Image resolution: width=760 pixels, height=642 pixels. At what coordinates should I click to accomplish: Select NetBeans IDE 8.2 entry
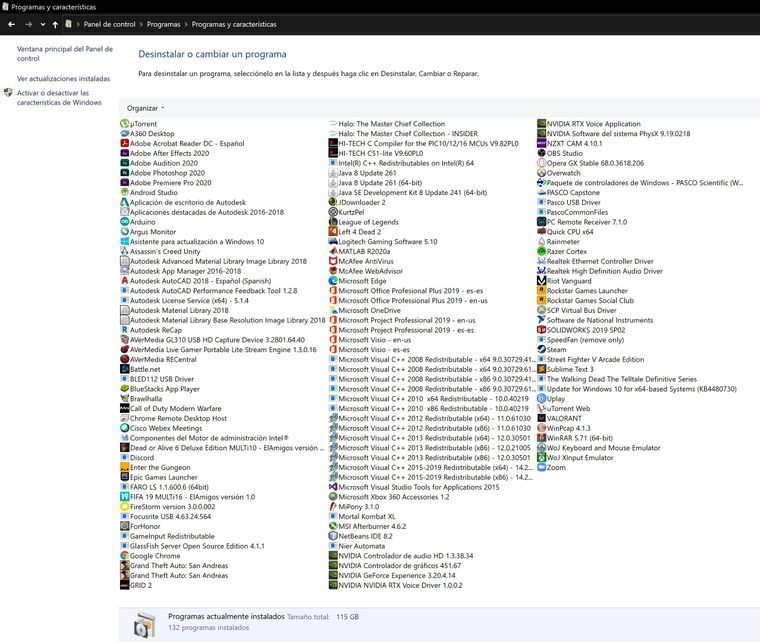361,536
